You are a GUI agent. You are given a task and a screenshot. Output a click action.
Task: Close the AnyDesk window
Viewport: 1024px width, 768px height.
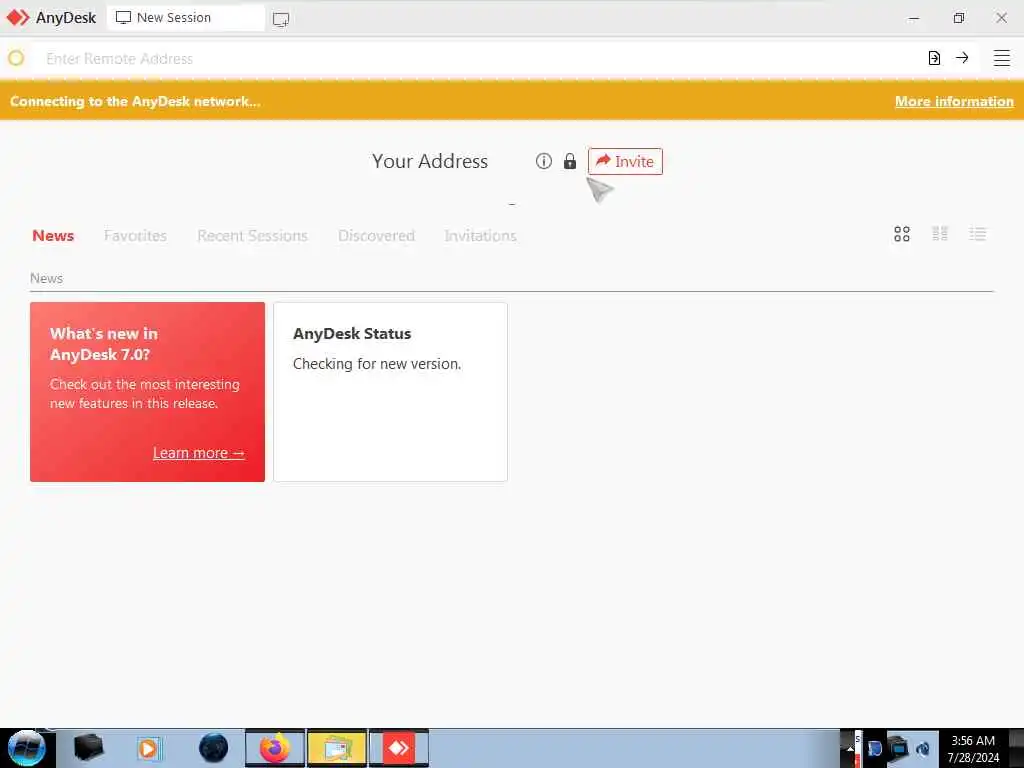(x=1001, y=18)
